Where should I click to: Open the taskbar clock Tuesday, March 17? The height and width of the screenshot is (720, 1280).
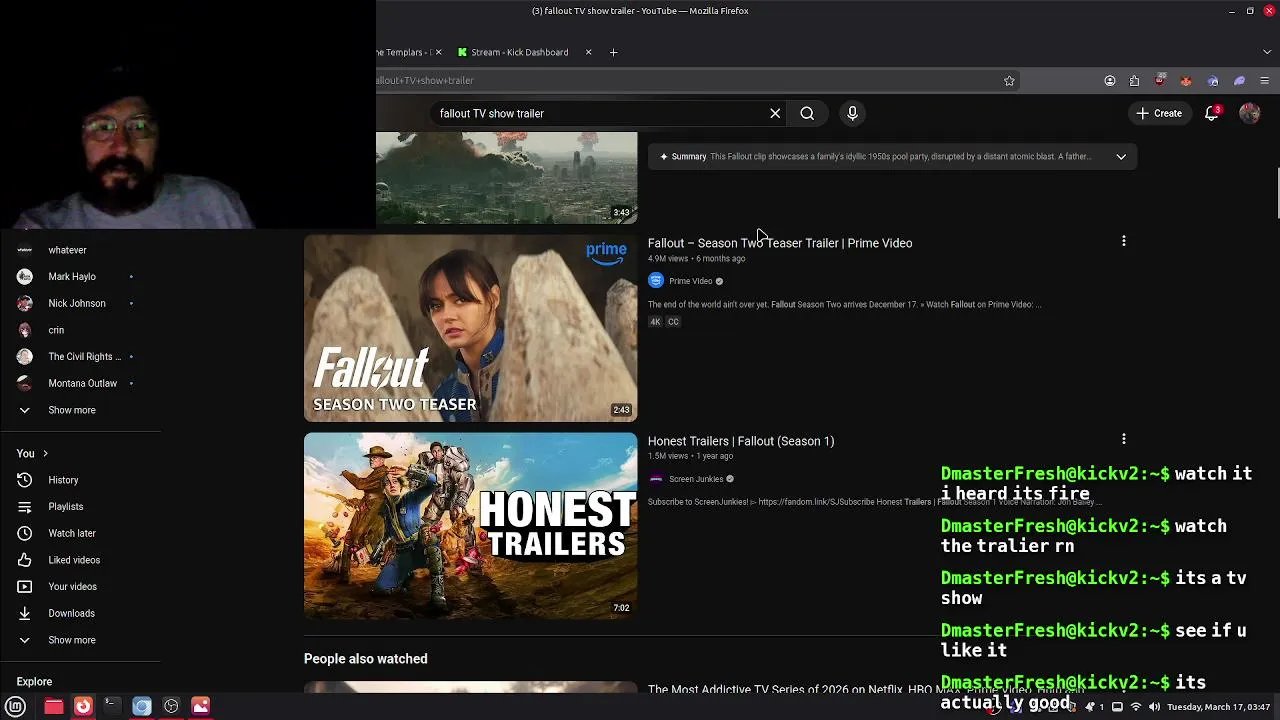[1218, 707]
